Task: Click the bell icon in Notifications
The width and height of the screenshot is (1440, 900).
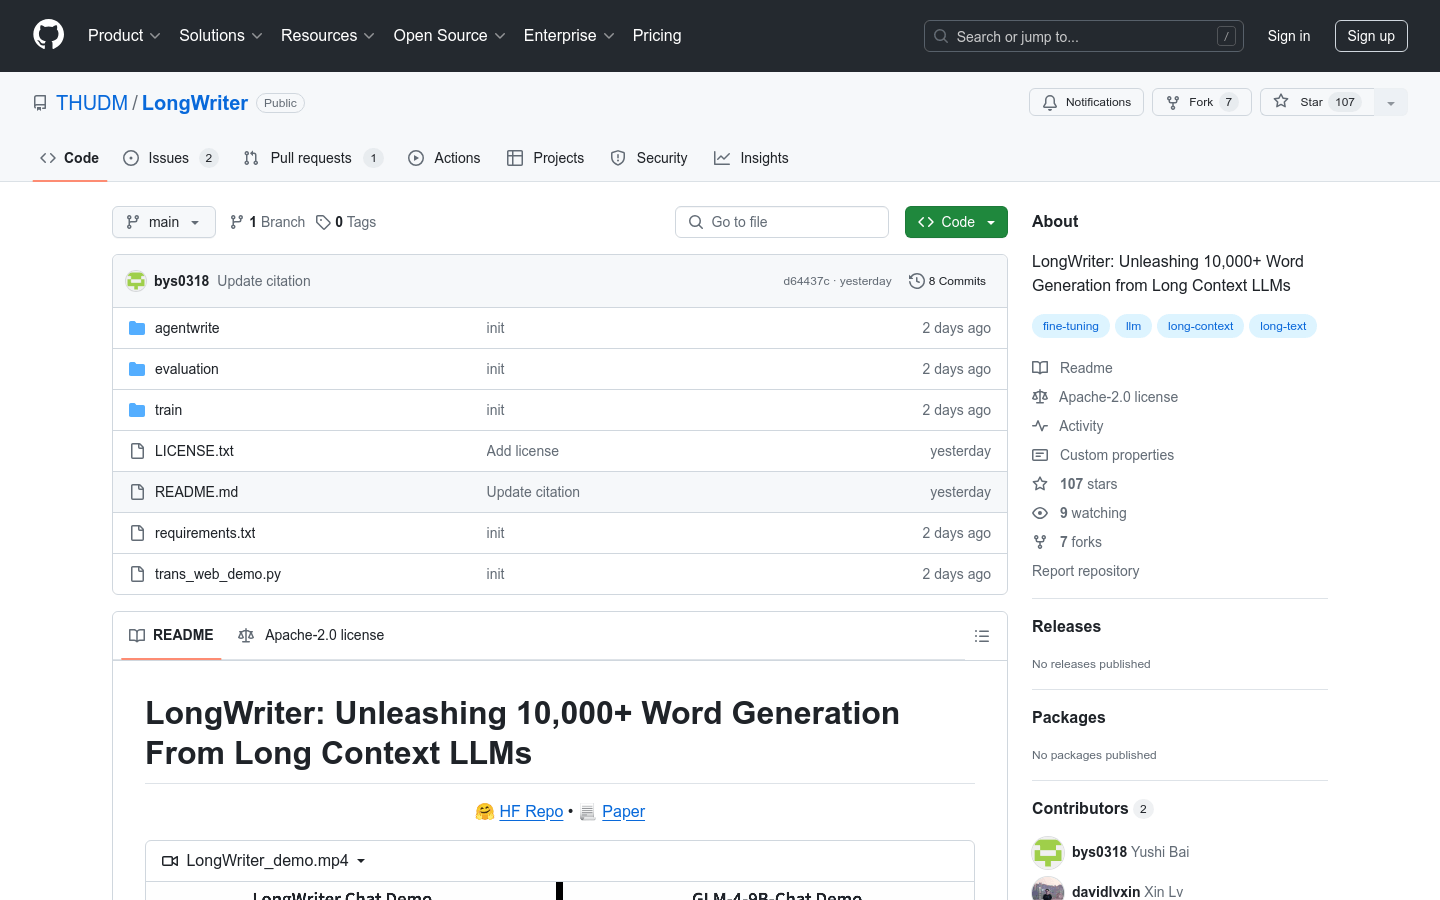Action: pyautogui.click(x=1049, y=102)
